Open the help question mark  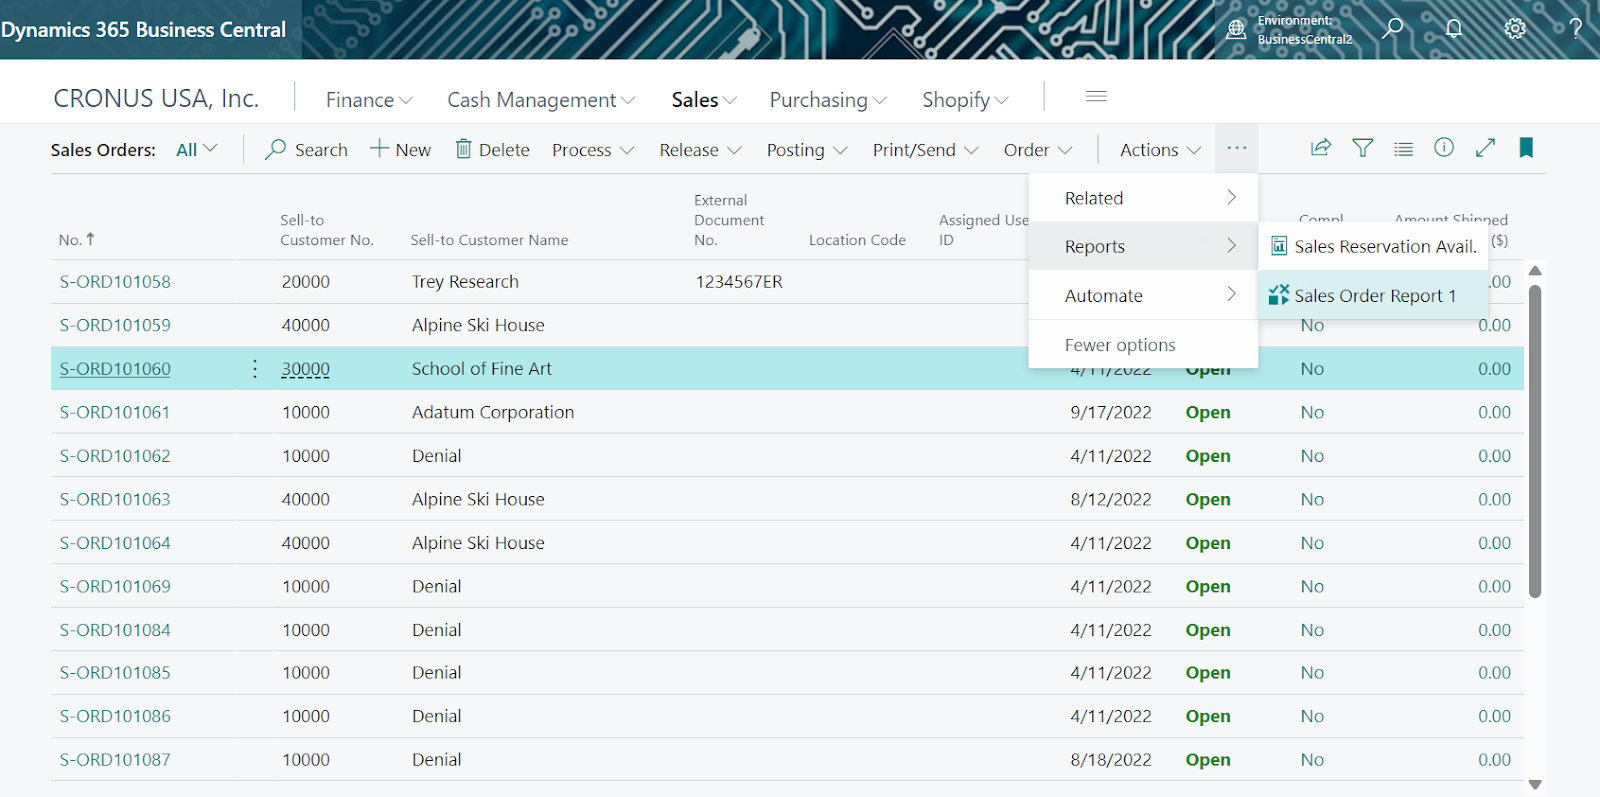[1576, 28]
